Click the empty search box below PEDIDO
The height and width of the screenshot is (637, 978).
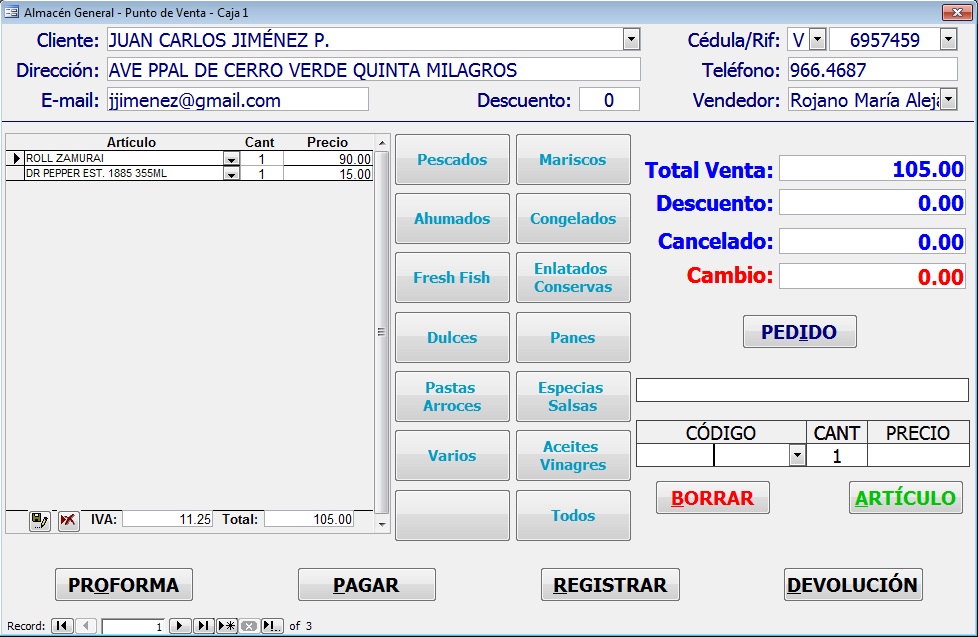(x=802, y=390)
